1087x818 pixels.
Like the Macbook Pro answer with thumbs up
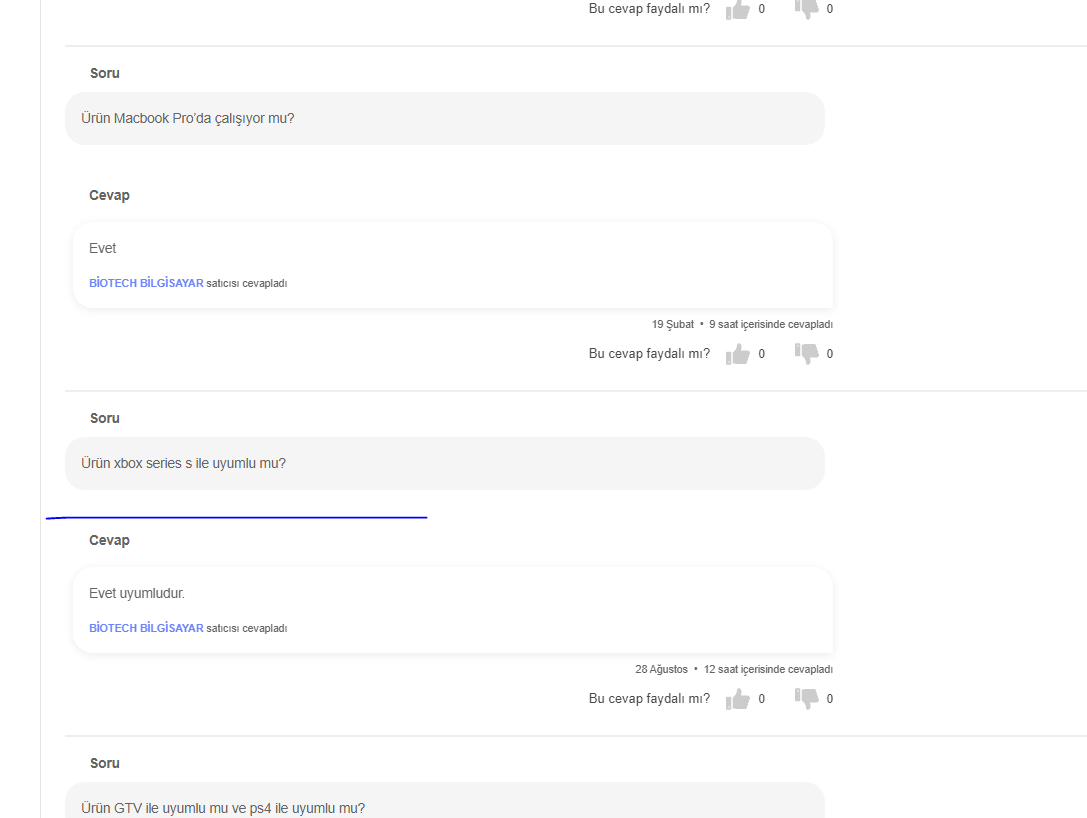pyautogui.click(x=738, y=354)
